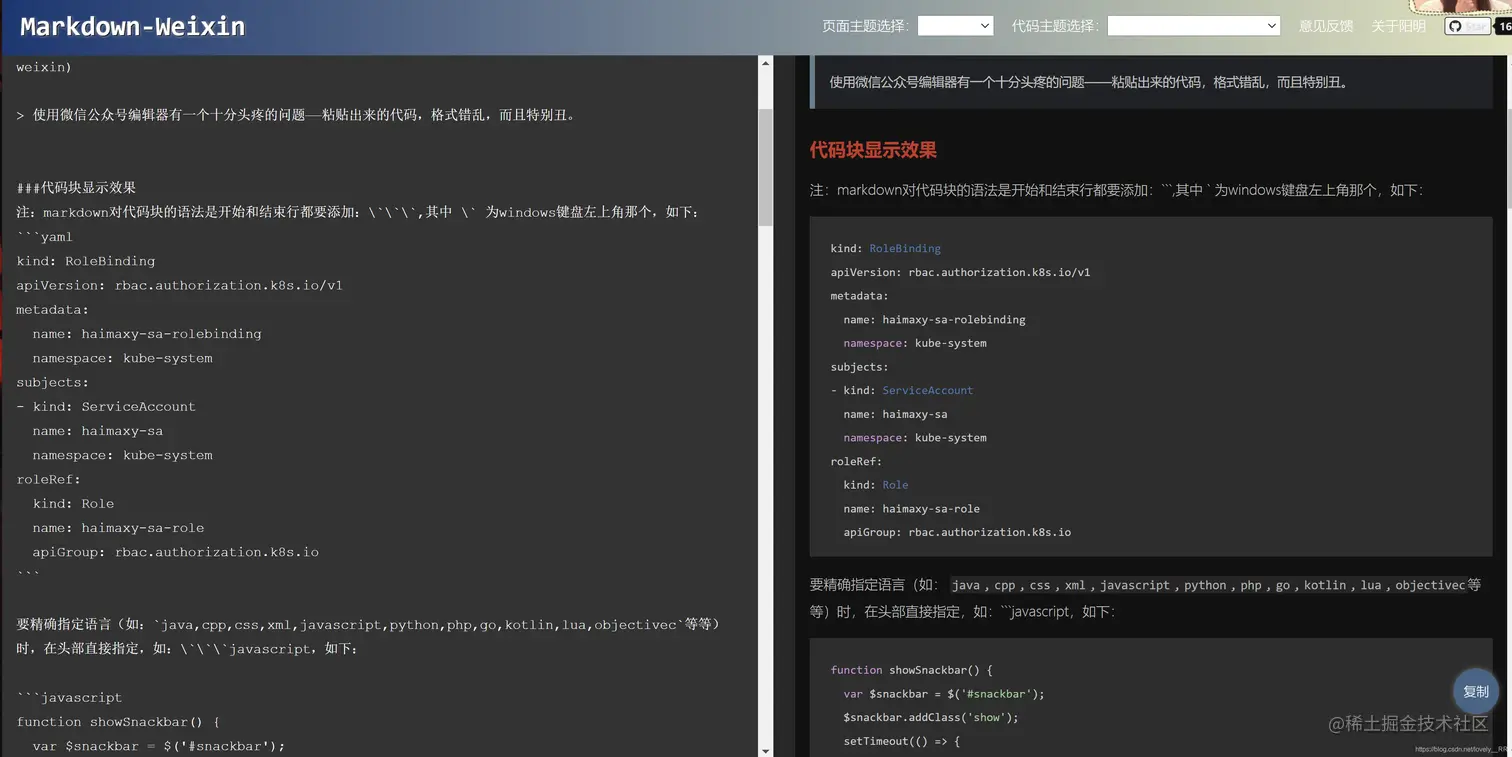Screen dimensions: 1512x757
Task: Click inside the markdown editor pane
Action: click(x=380, y=400)
